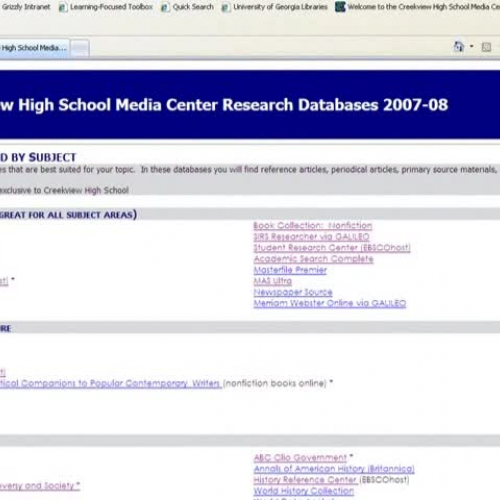Click 'GREAT FOR ALL SUBJECT AREAS' heading
Image resolution: width=500 pixels, height=500 pixels.
coord(68,215)
